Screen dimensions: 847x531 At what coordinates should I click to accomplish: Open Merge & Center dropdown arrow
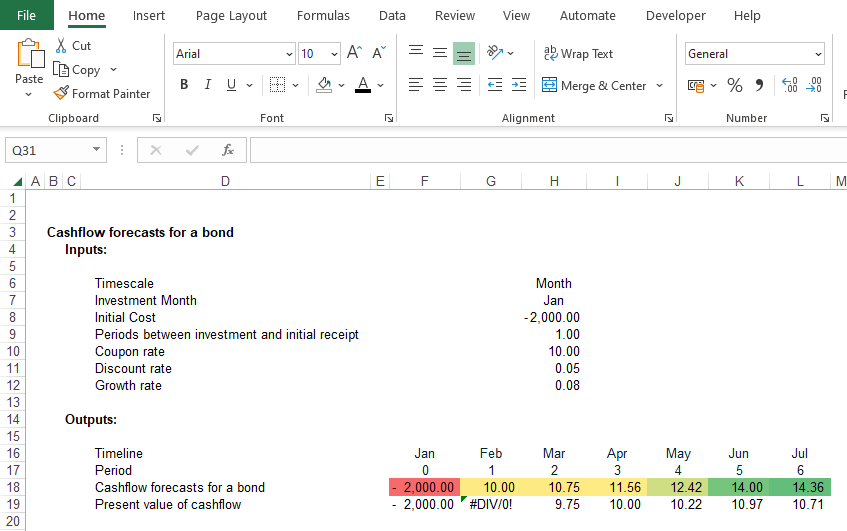660,86
